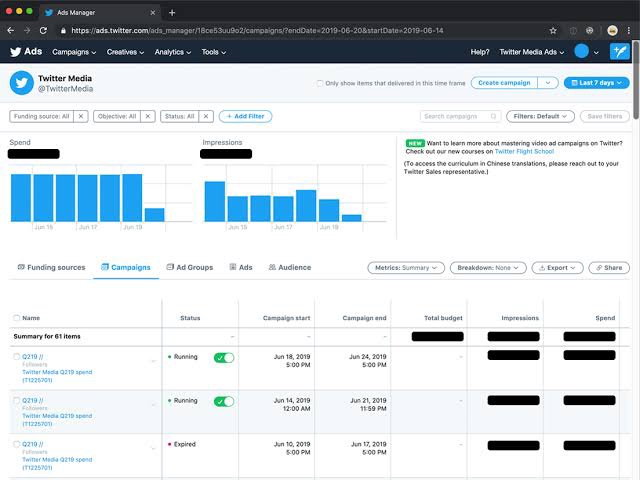This screenshot has height=480, width=640.
Task: Go back with browser back arrow
Action: pyautogui.click(x=11, y=31)
